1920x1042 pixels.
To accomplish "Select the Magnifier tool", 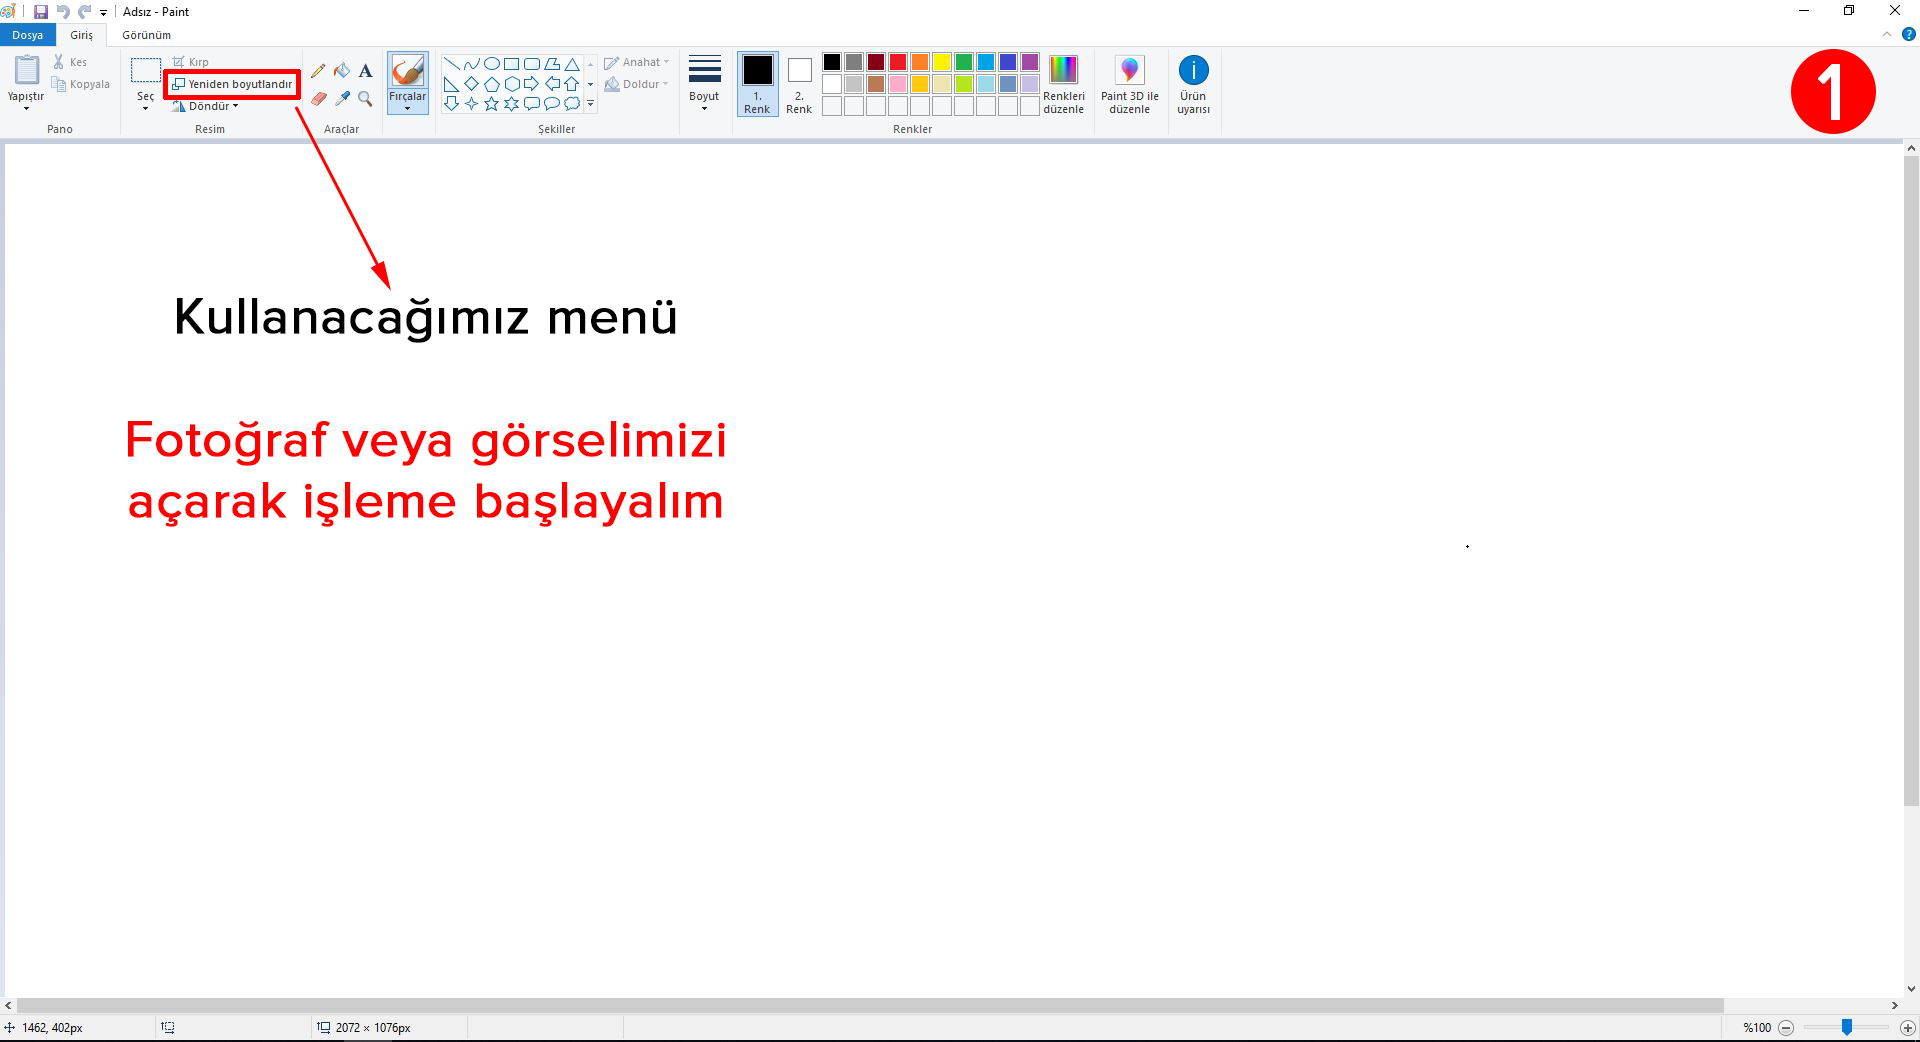I will (366, 98).
